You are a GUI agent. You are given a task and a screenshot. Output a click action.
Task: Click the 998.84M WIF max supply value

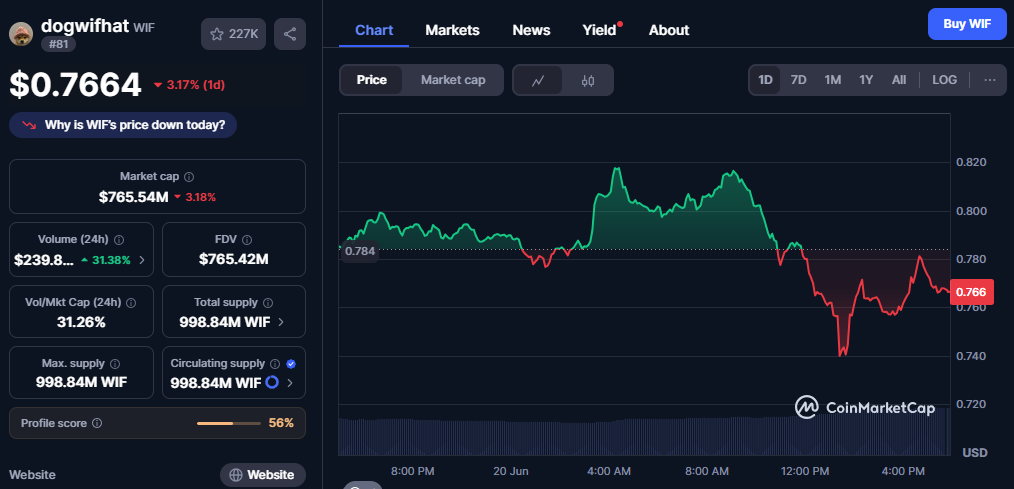(x=81, y=382)
